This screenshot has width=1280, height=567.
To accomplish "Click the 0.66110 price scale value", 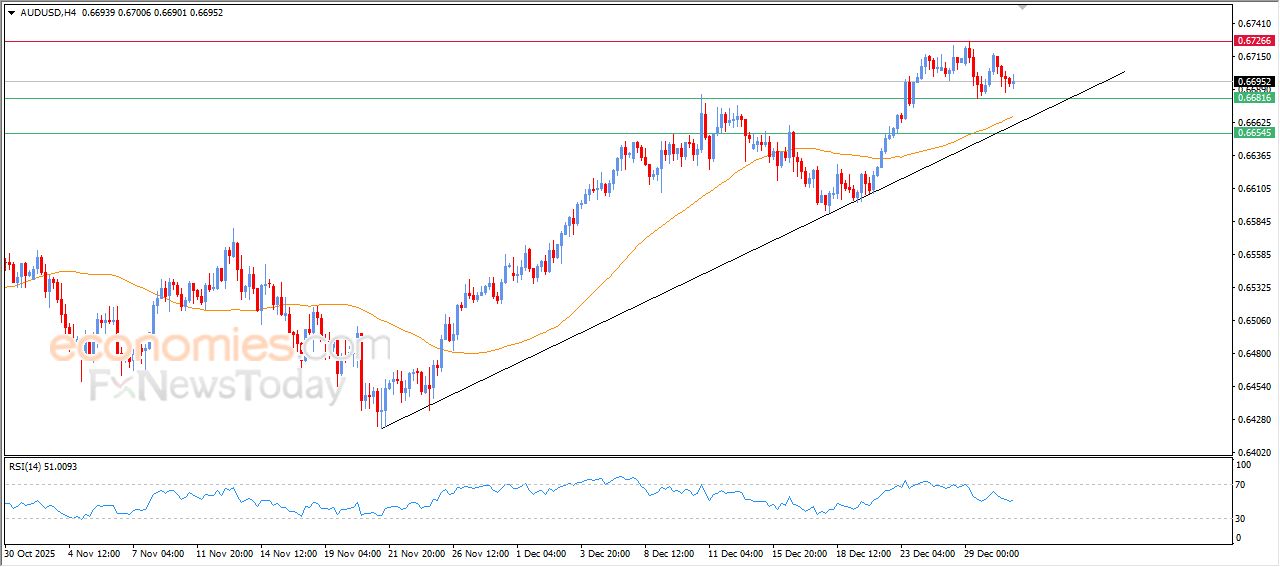I will (x=1253, y=189).
